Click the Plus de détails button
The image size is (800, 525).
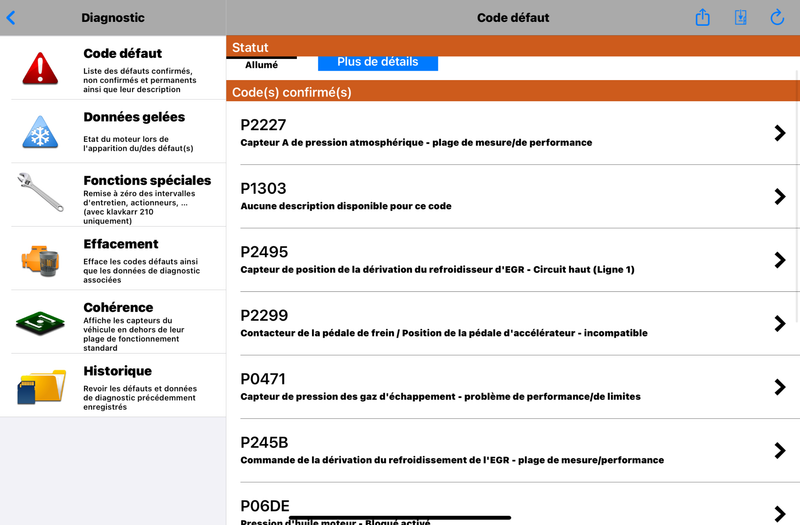378,63
